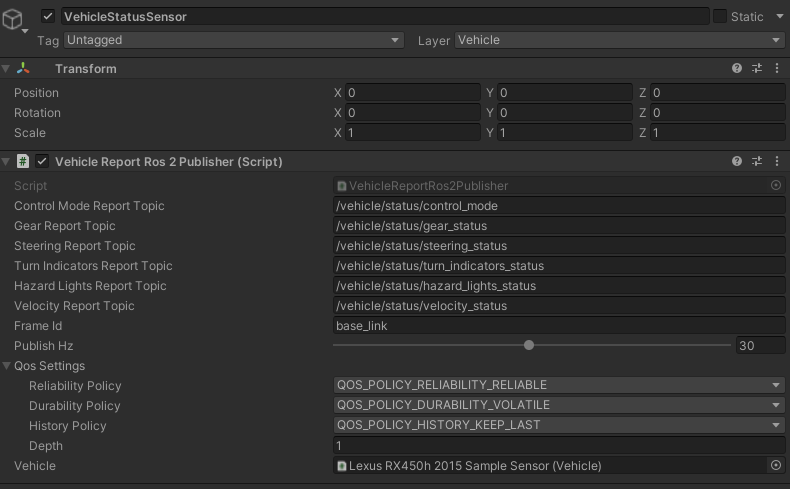790x489 pixels.
Task: Click Scale X value field
Action: tap(413, 133)
